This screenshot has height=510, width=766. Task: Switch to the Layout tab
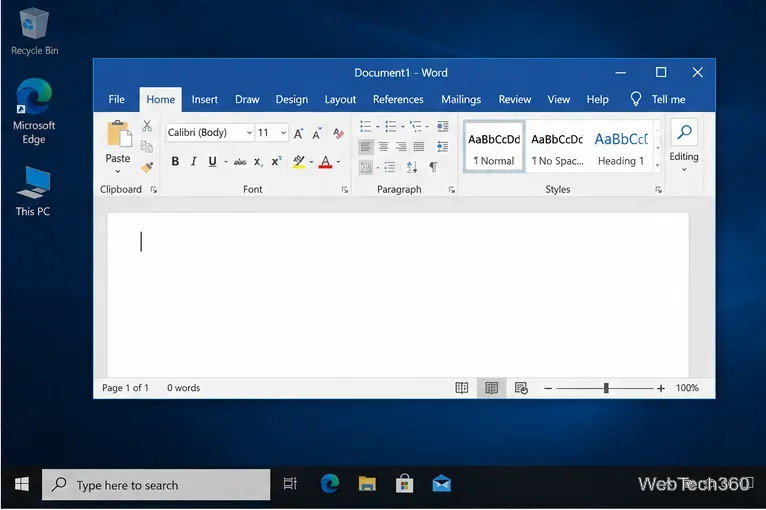[x=340, y=99]
